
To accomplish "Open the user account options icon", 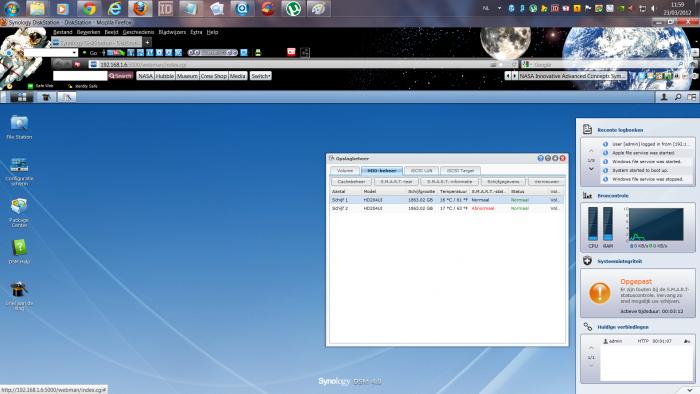I will (664, 97).
